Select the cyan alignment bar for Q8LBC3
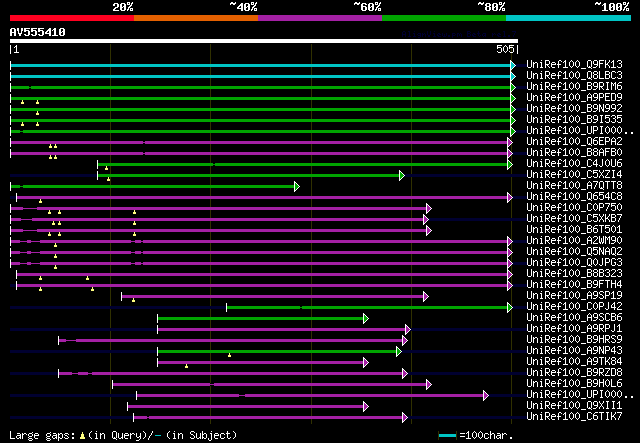 (x=260, y=76)
